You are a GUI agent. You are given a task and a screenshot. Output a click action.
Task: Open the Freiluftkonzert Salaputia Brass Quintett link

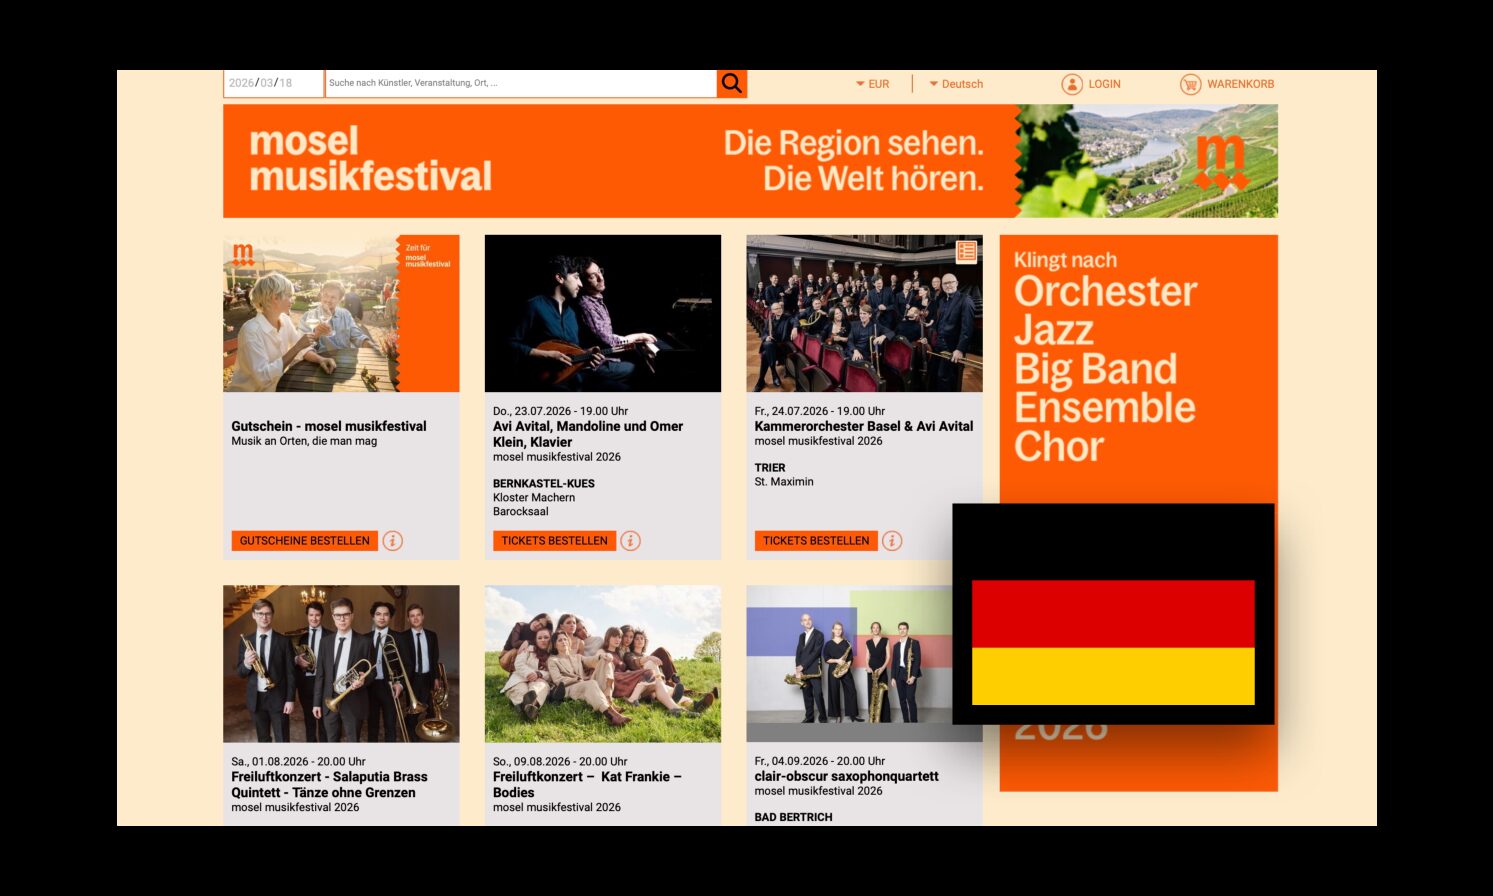coord(330,784)
